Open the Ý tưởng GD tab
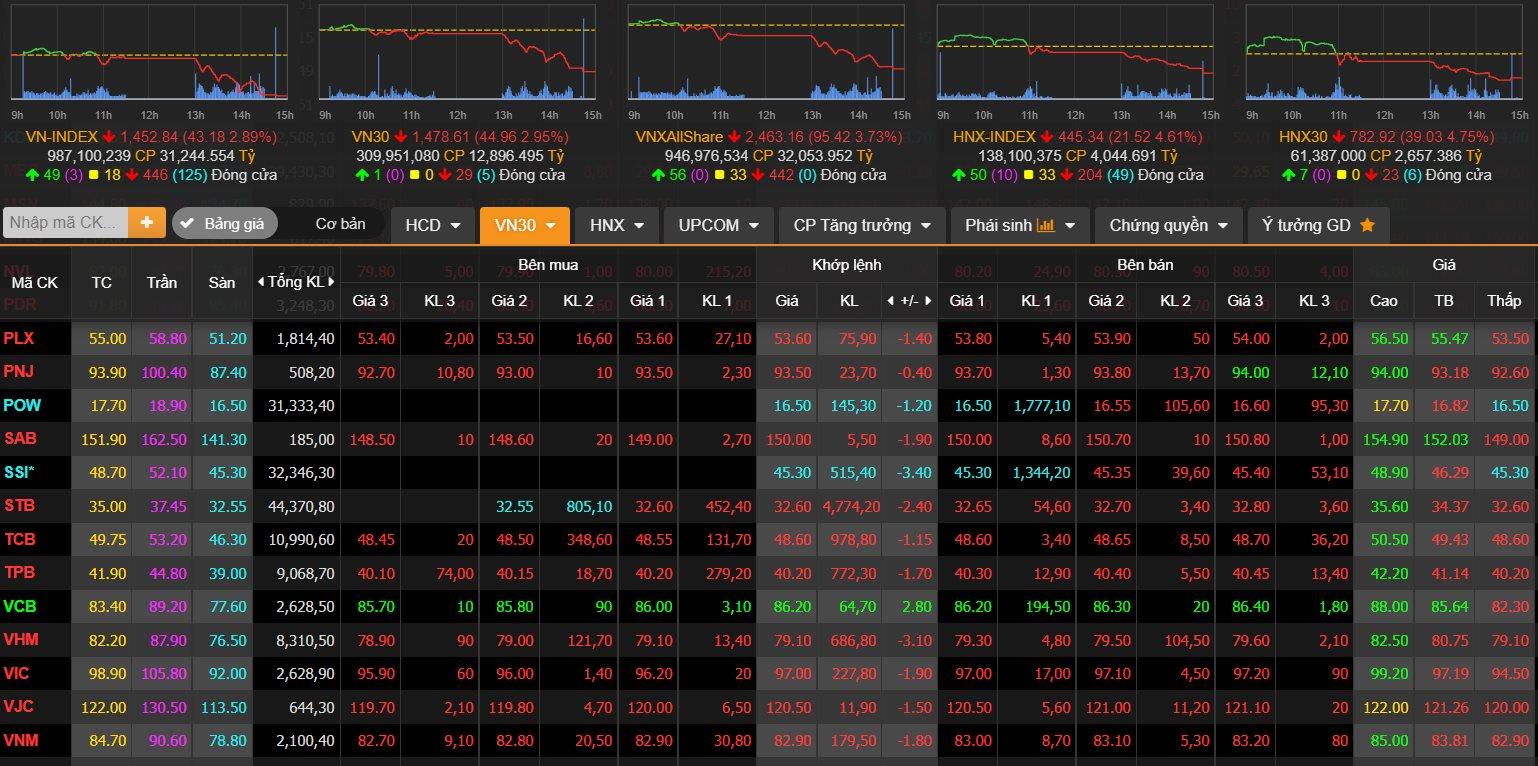Viewport: 1538px width, 766px height. click(1318, 225)
